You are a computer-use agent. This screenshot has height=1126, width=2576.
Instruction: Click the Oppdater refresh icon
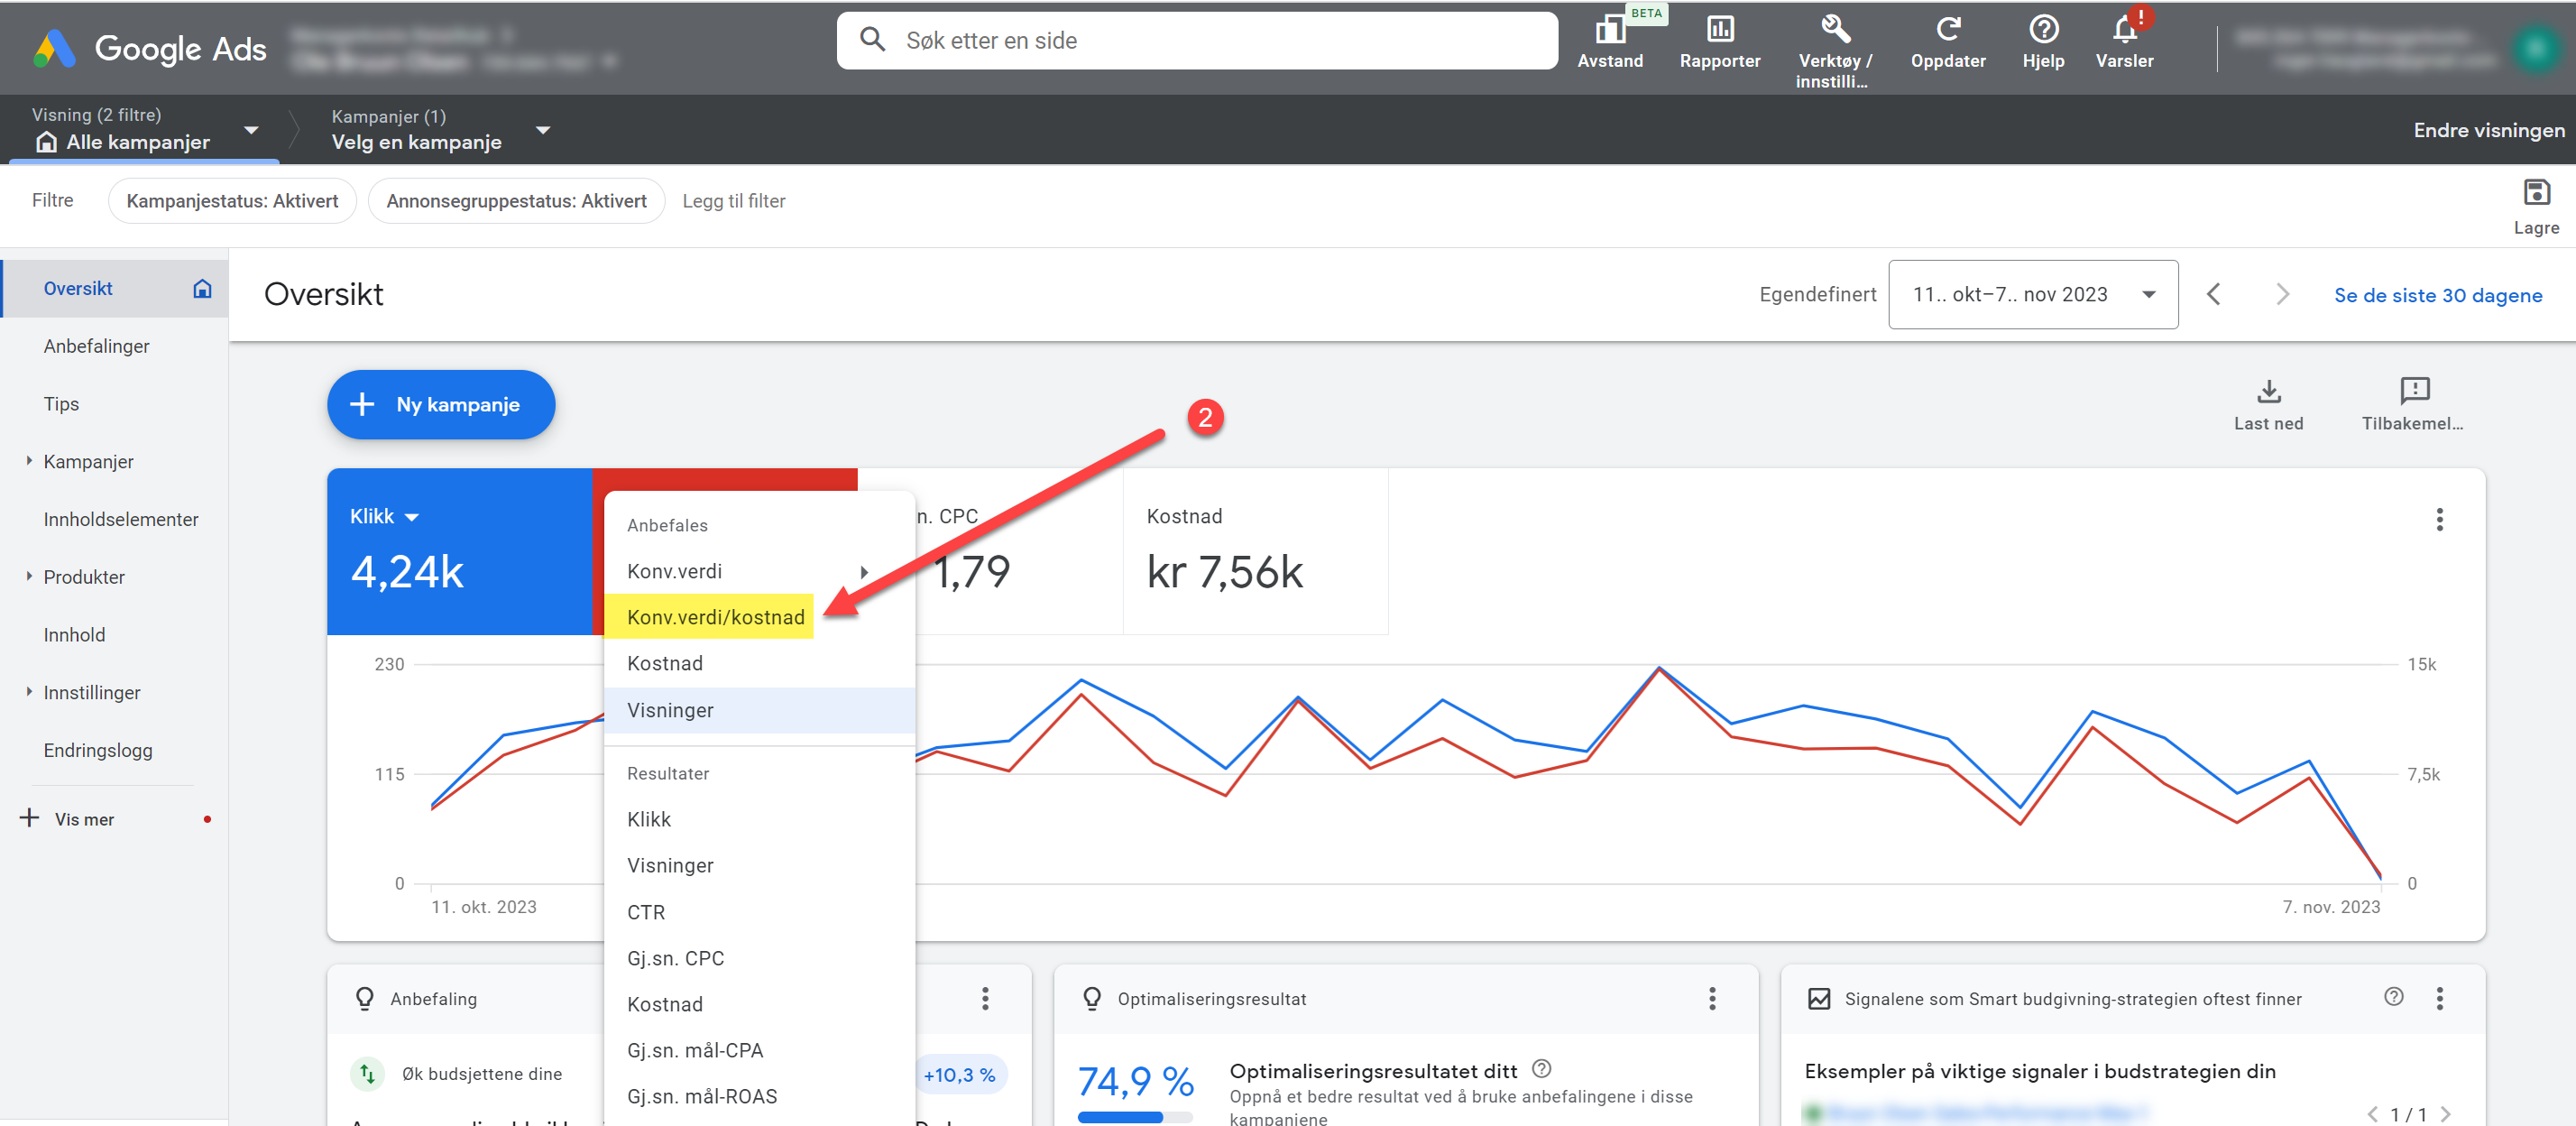[1947, 30]
